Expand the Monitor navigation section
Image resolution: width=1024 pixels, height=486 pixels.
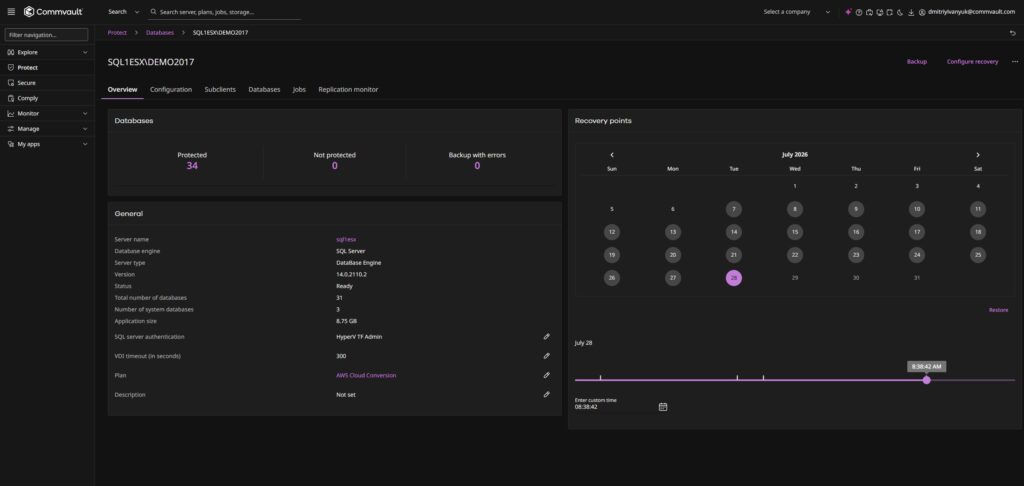pos(47,114)
